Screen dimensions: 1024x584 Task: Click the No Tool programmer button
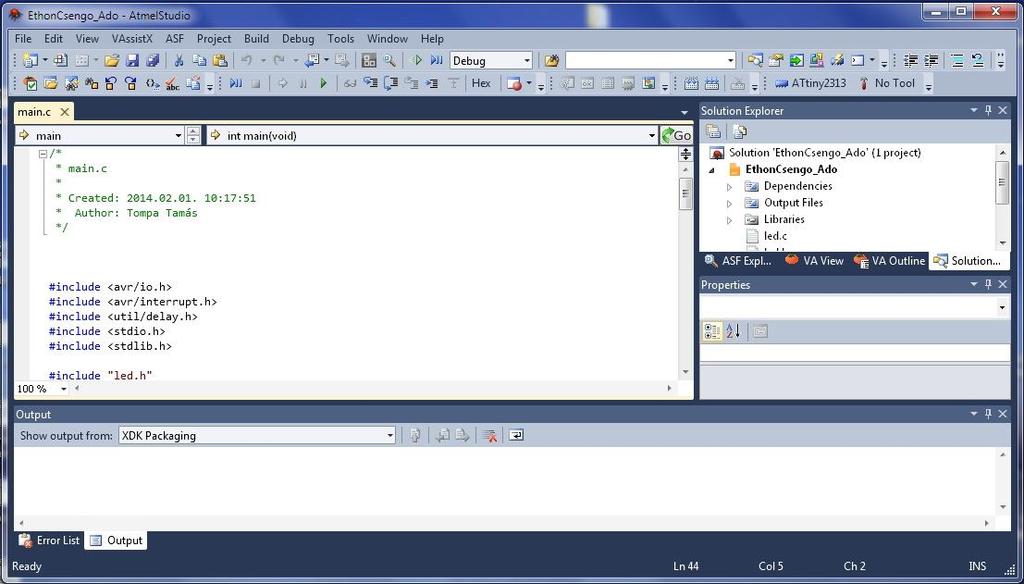[886, 83]
